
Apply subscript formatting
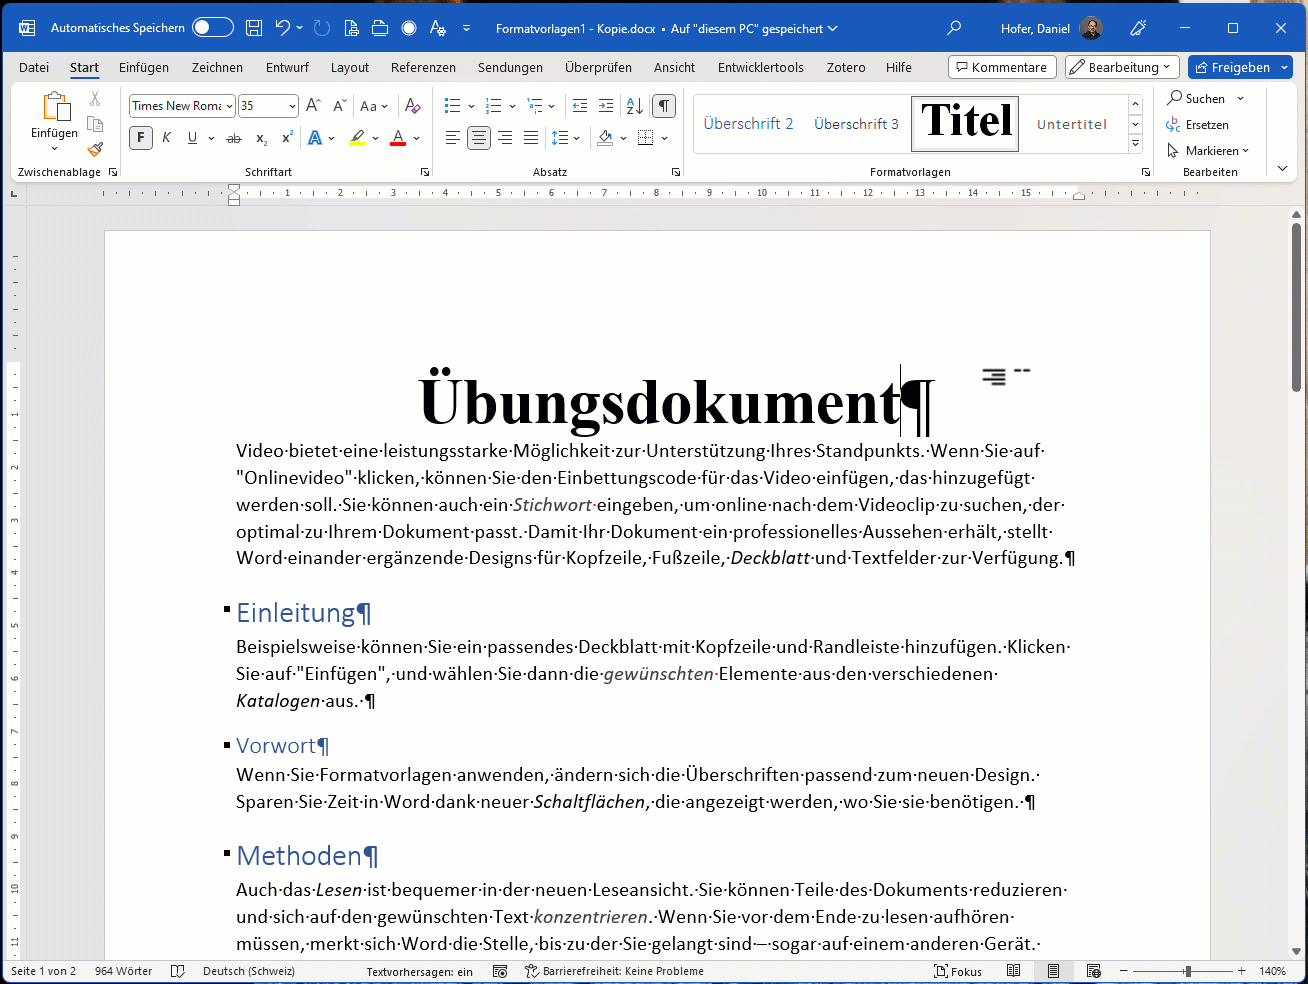(261, 138)
